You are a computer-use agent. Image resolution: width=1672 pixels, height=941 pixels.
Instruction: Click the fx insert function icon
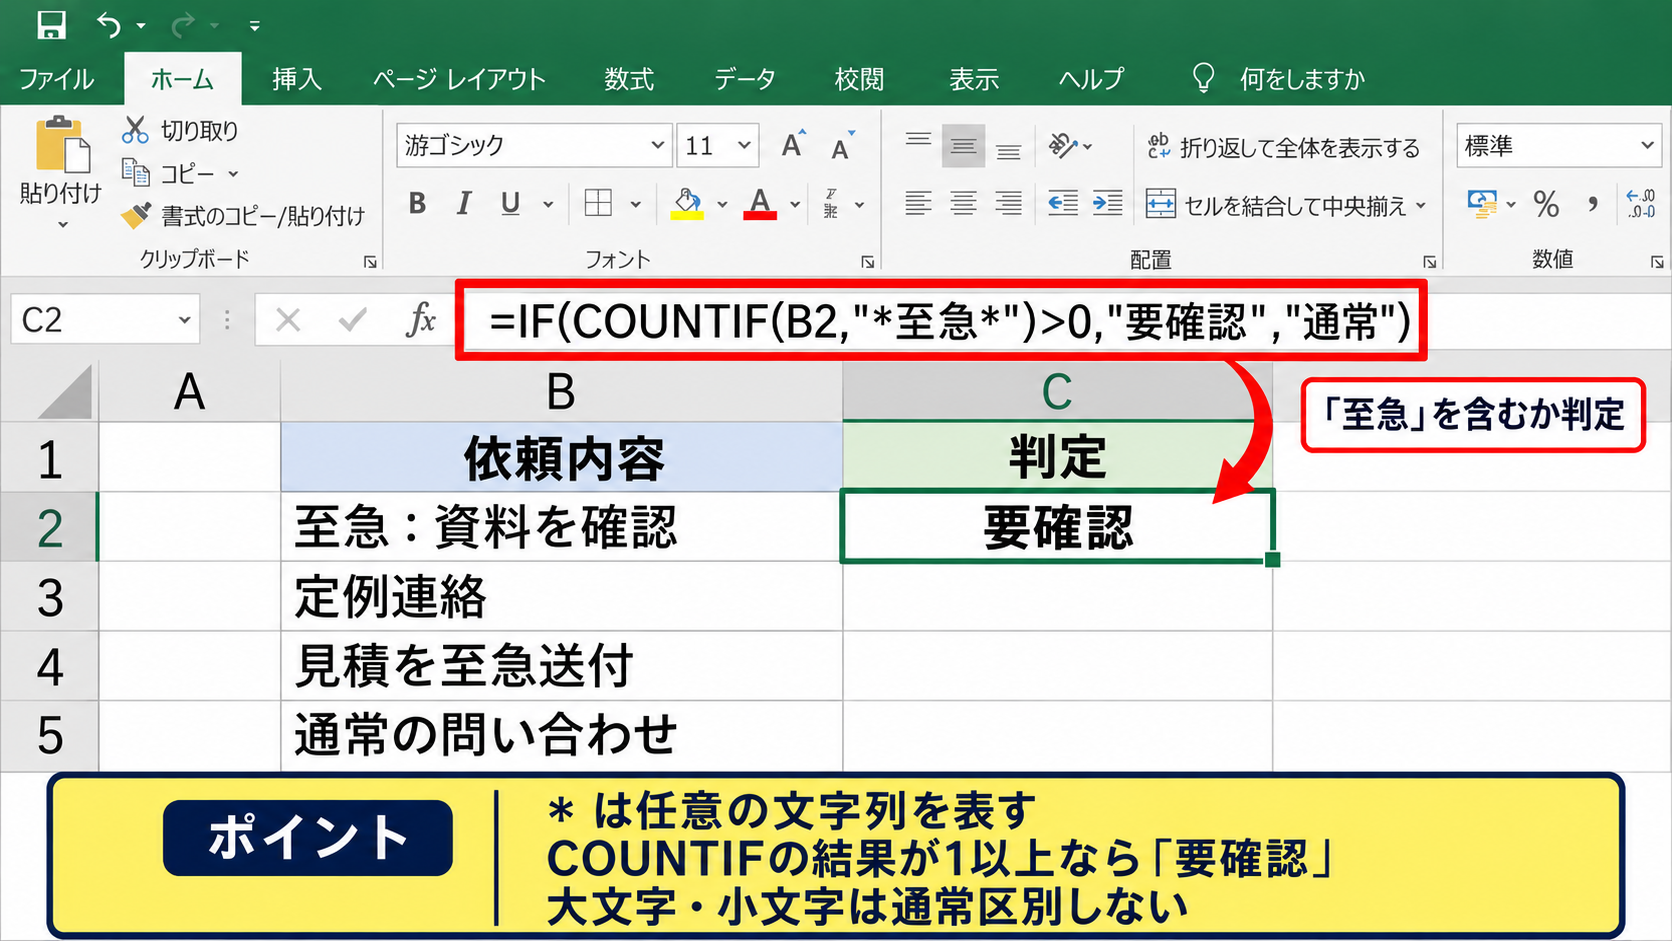click(x=421, y=320)
